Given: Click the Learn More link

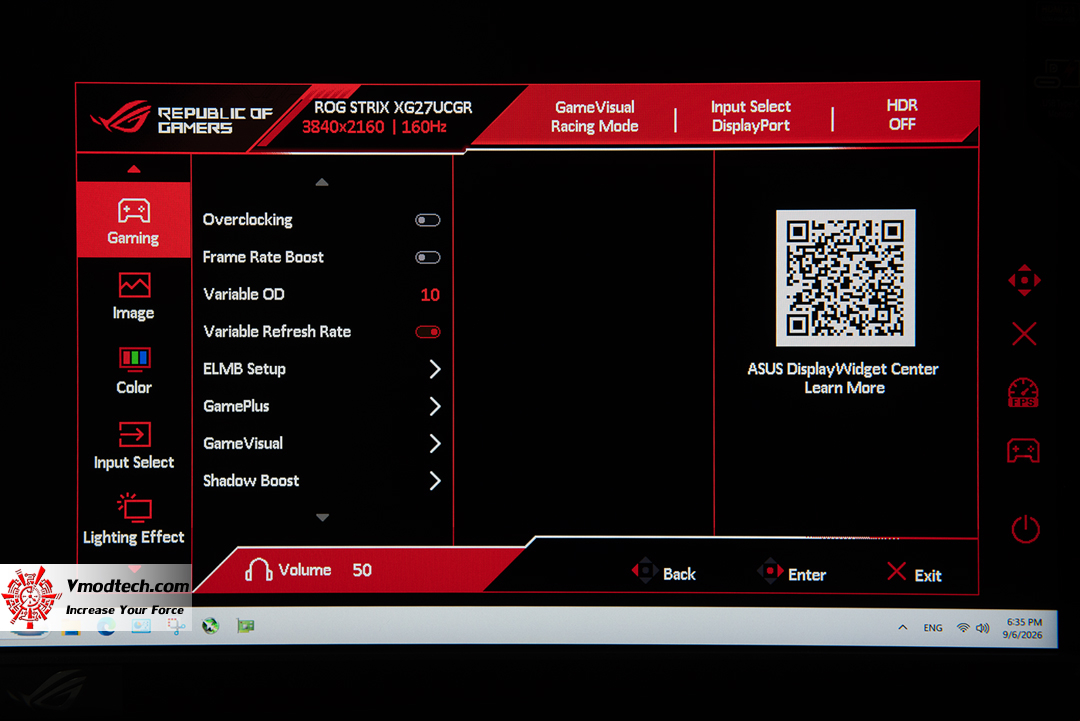Looking at the screenshot, I should coord(844,388).
